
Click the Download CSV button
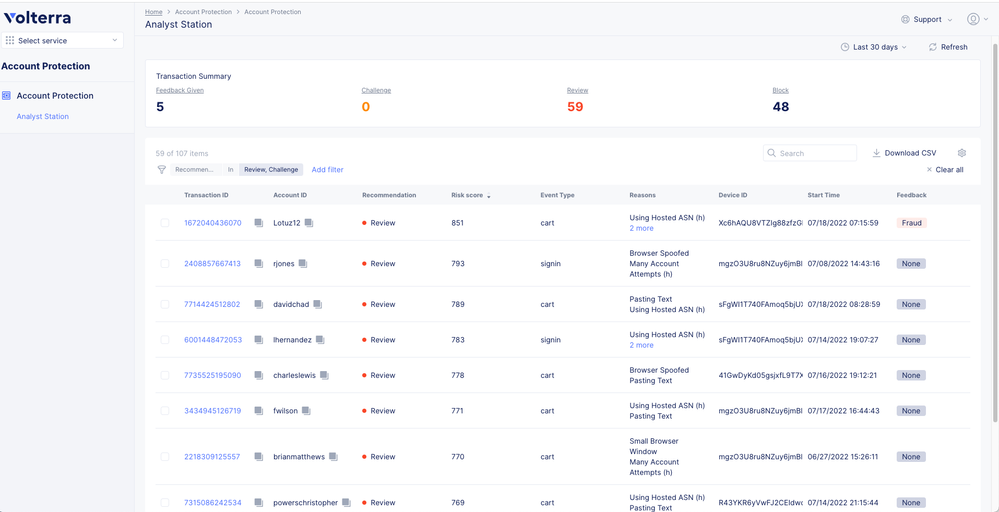(904, 153)
